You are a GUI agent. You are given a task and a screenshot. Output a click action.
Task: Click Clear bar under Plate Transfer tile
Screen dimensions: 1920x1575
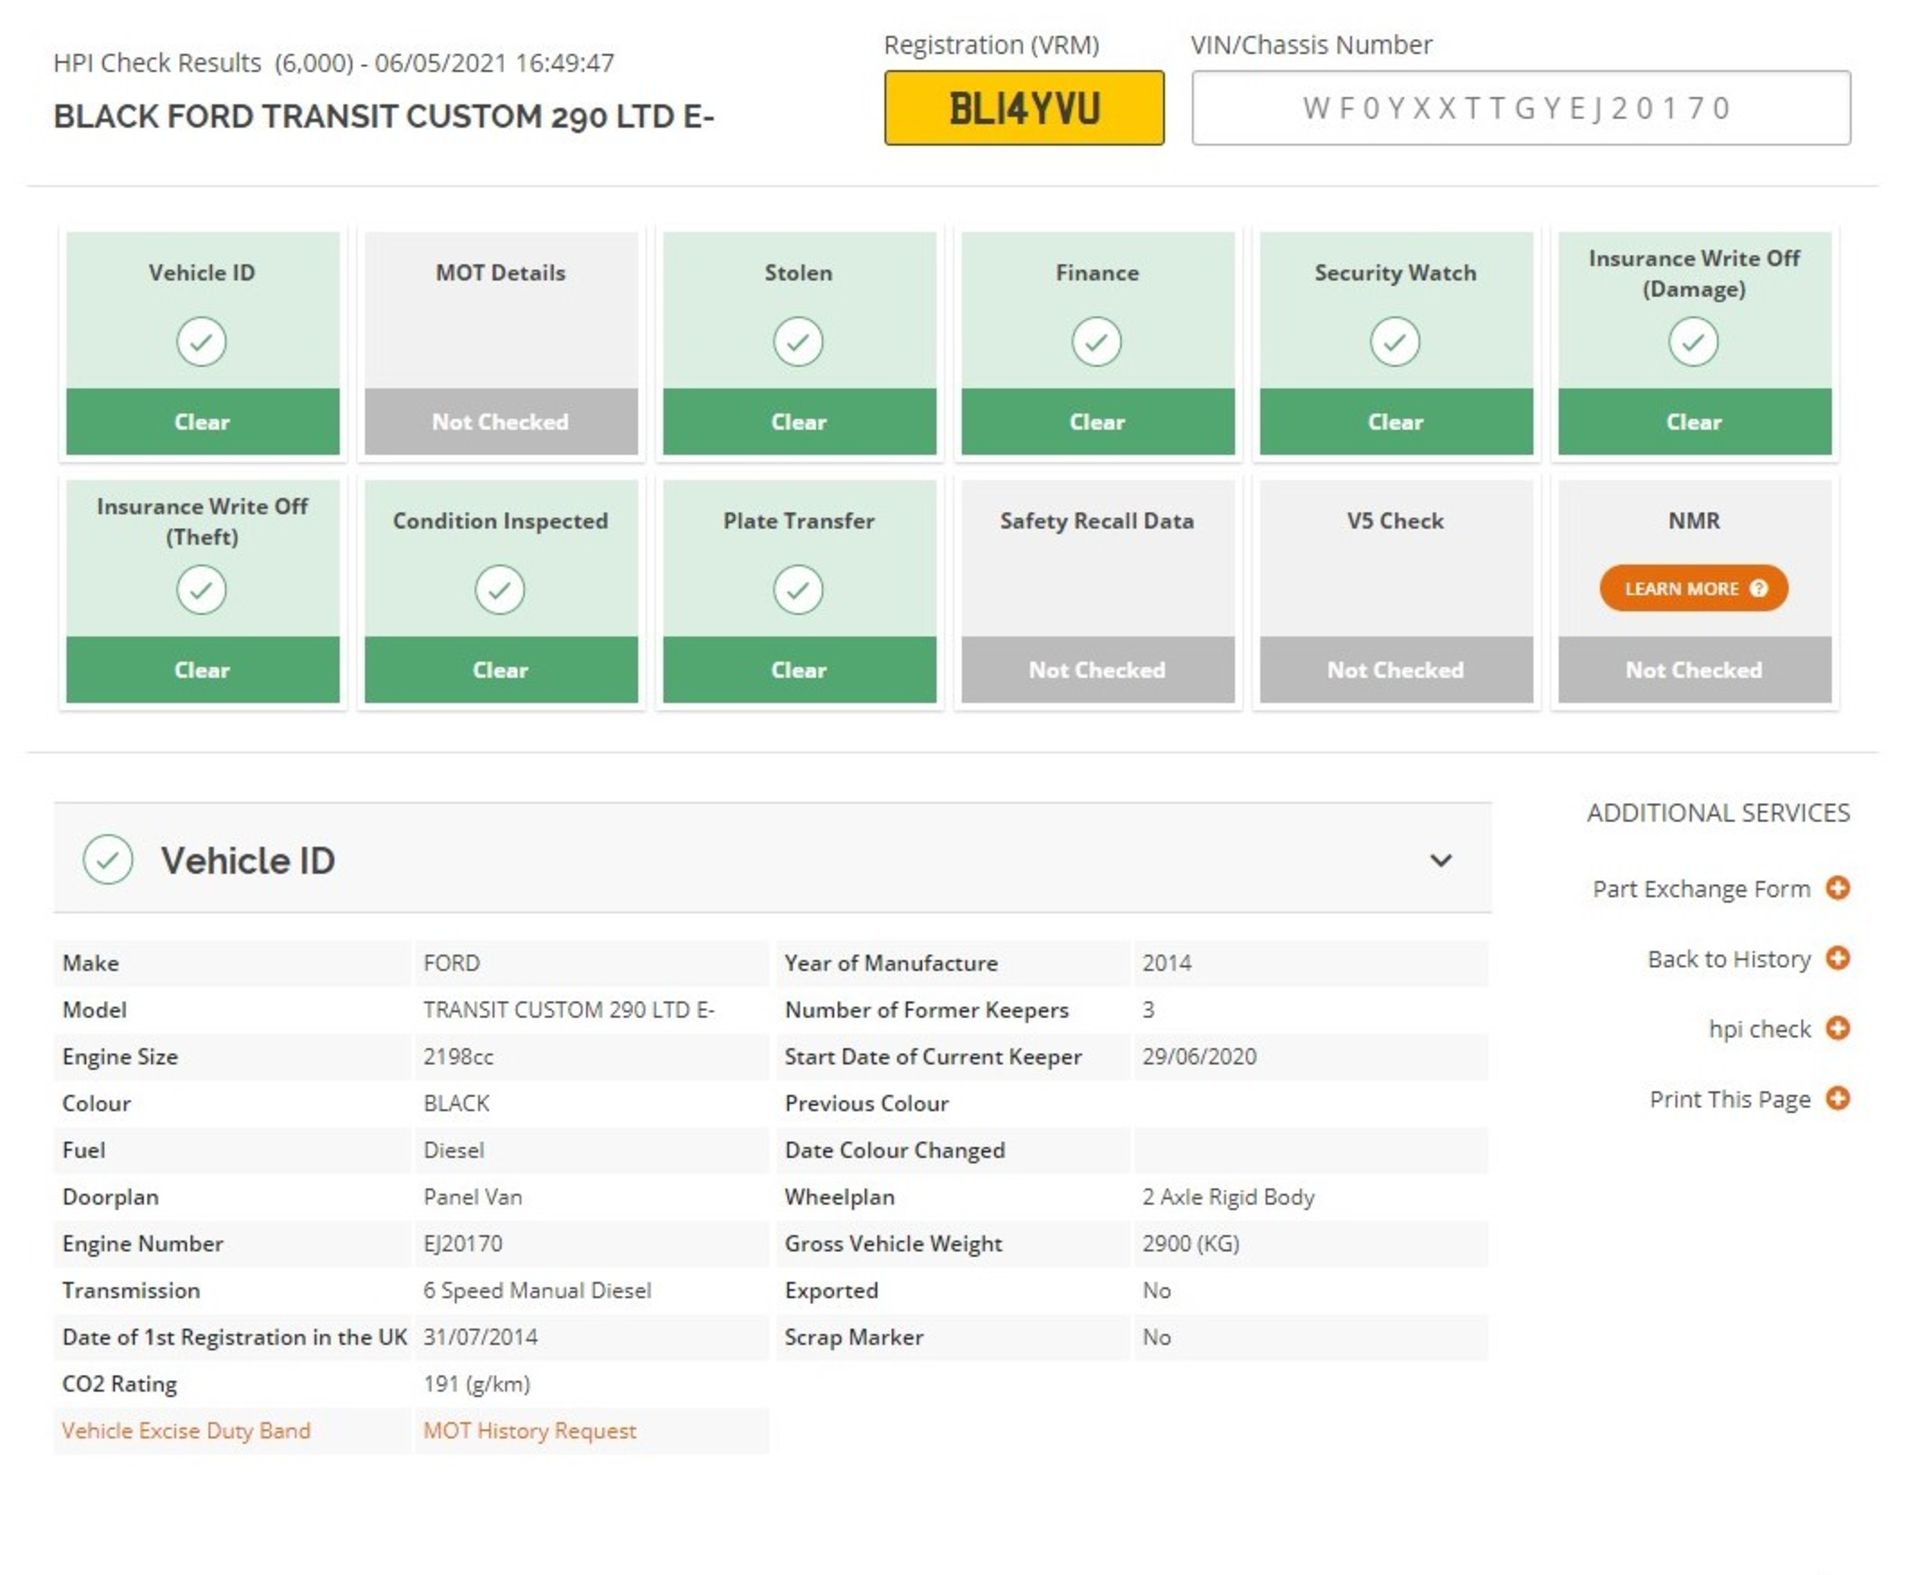tap(799, 669)
